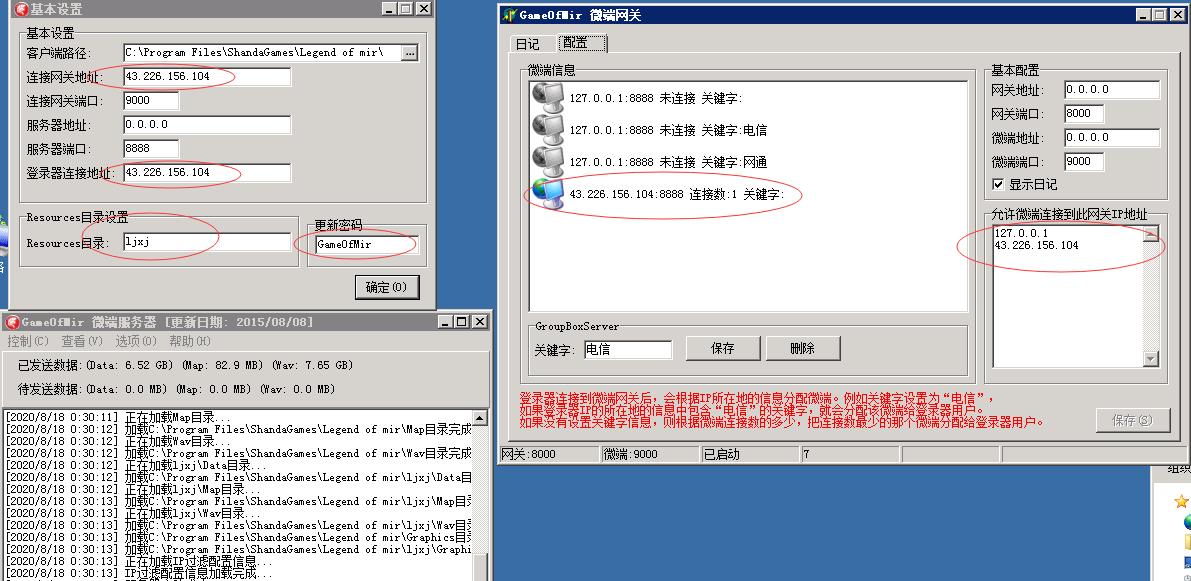Click the Resources目录 field containing ljxj

click(207, 242)
